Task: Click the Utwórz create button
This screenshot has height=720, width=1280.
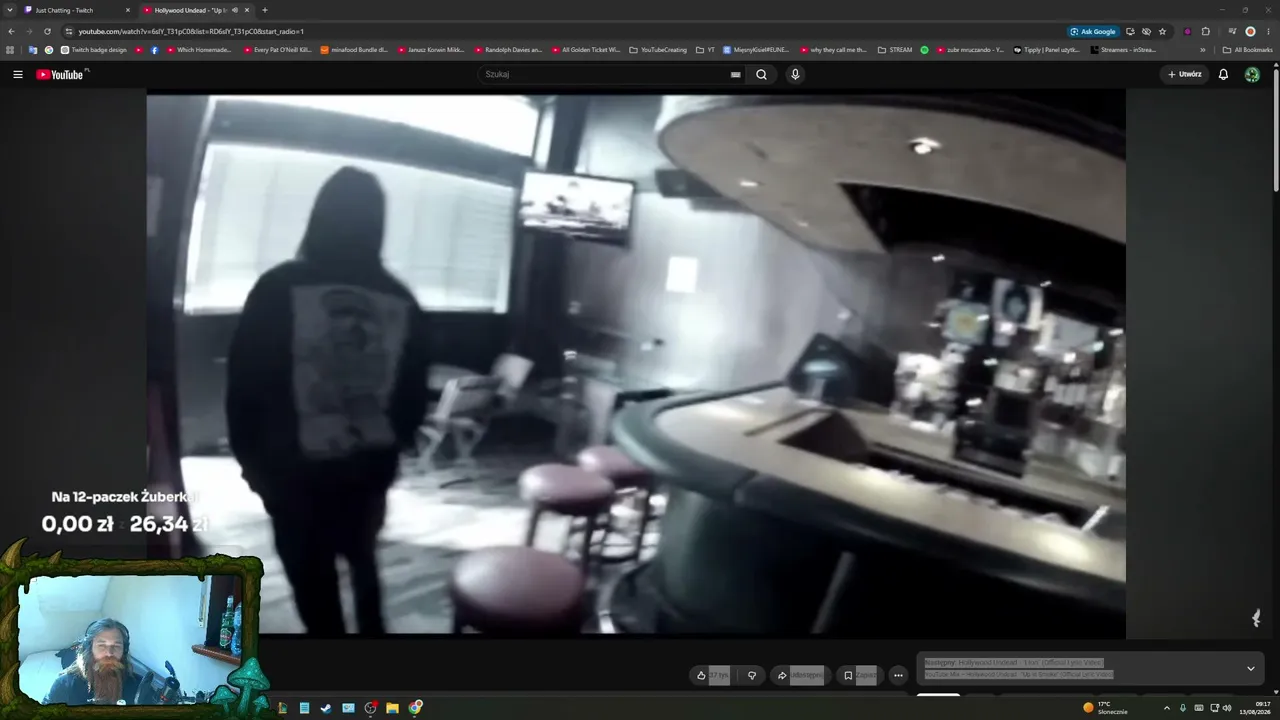Action: coord(1184,74)
